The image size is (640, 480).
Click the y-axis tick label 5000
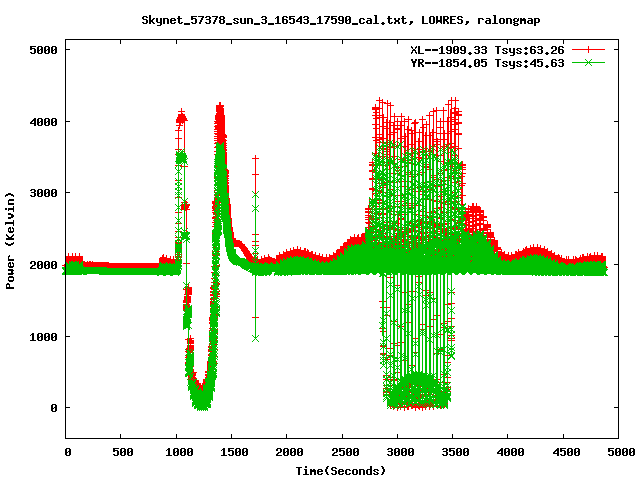(43, 50)
